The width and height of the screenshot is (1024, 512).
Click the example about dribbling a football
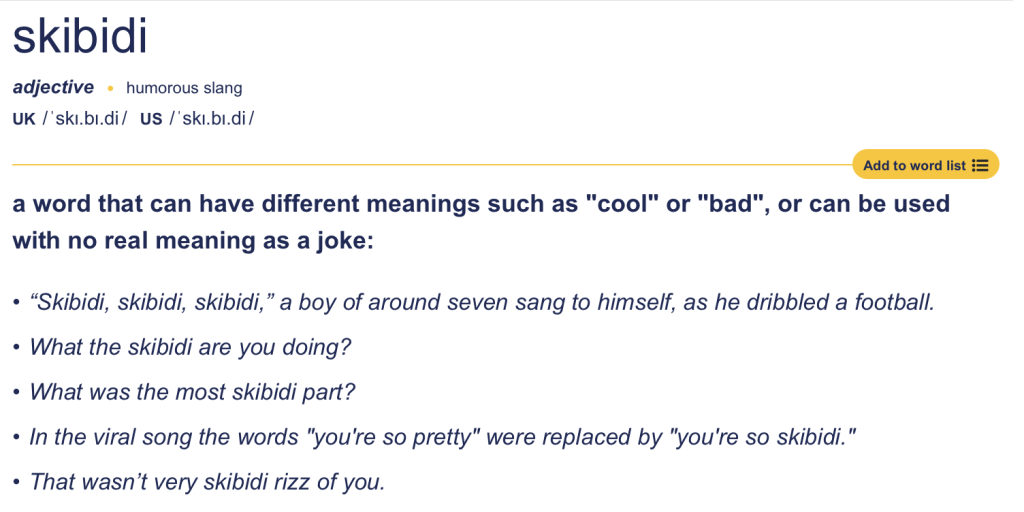(483, 302)
